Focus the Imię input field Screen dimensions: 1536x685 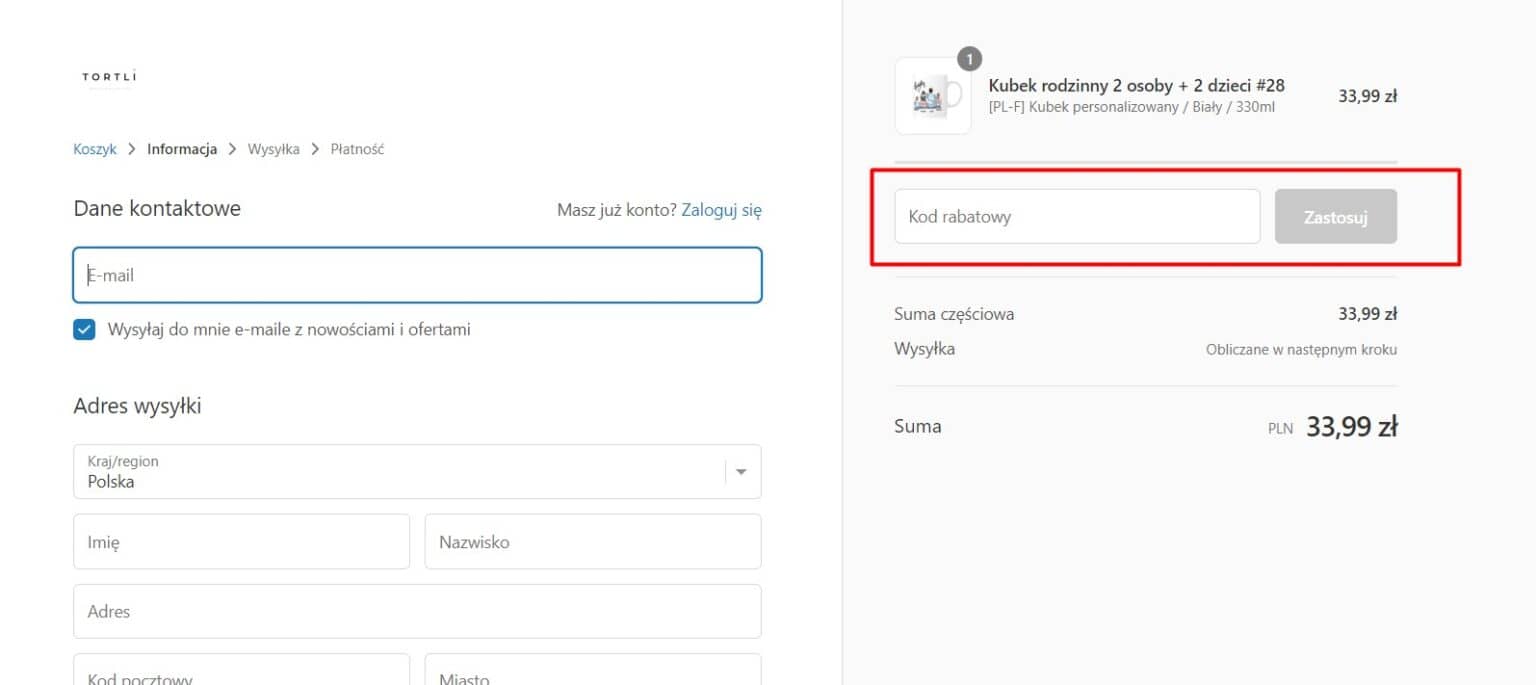pyautogui.click(x=241, y=542)
